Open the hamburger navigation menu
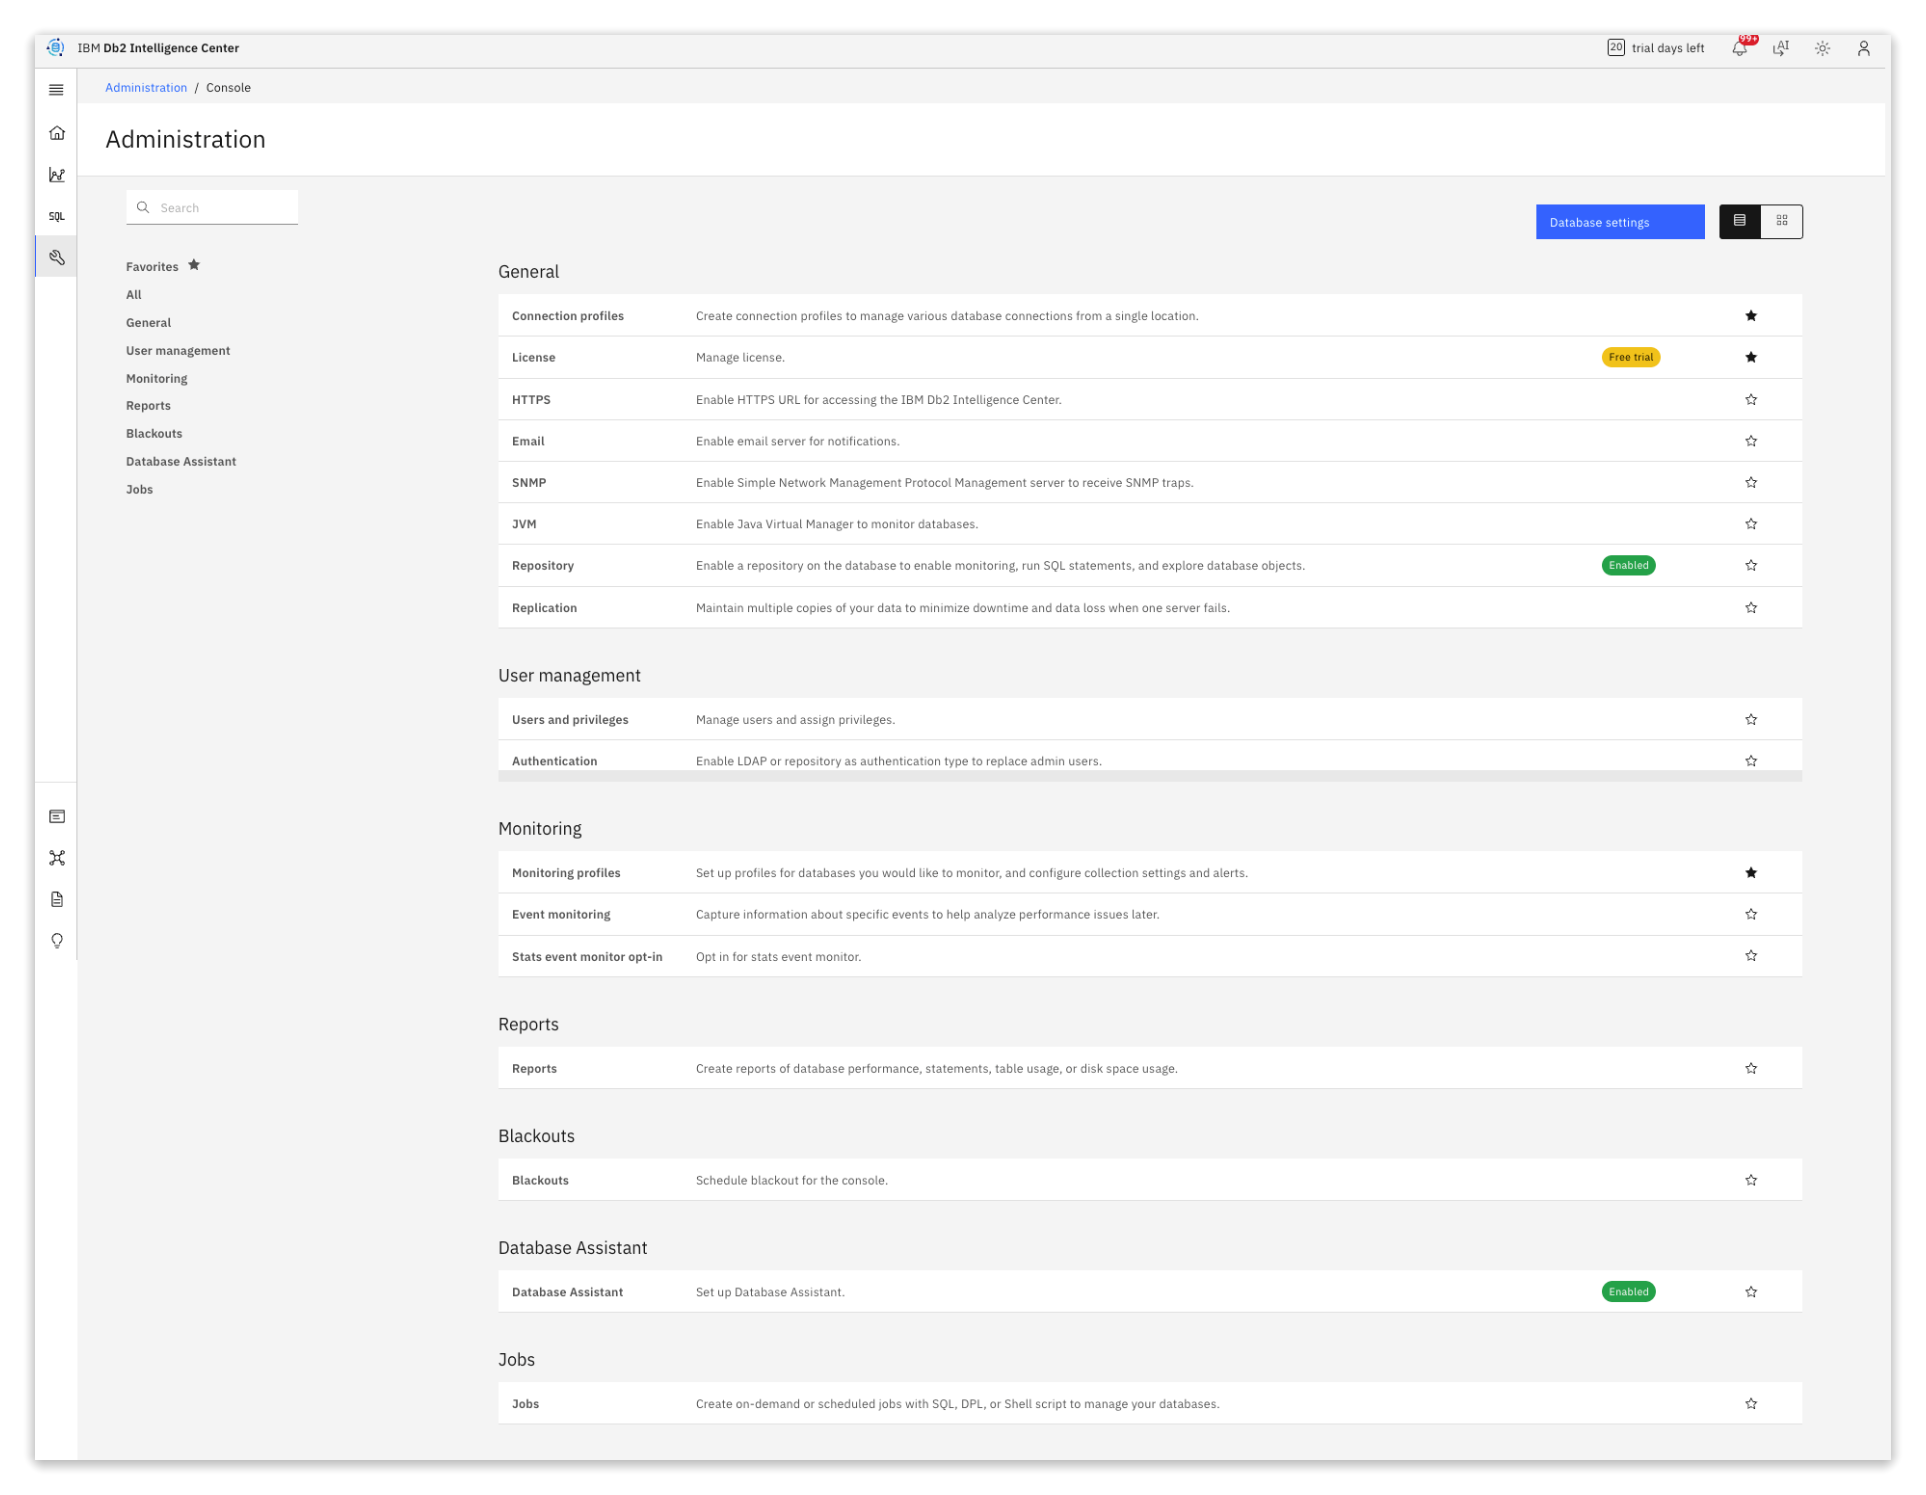The width and height of the screenshot is (1926, 1495). [x=56, y=90]
